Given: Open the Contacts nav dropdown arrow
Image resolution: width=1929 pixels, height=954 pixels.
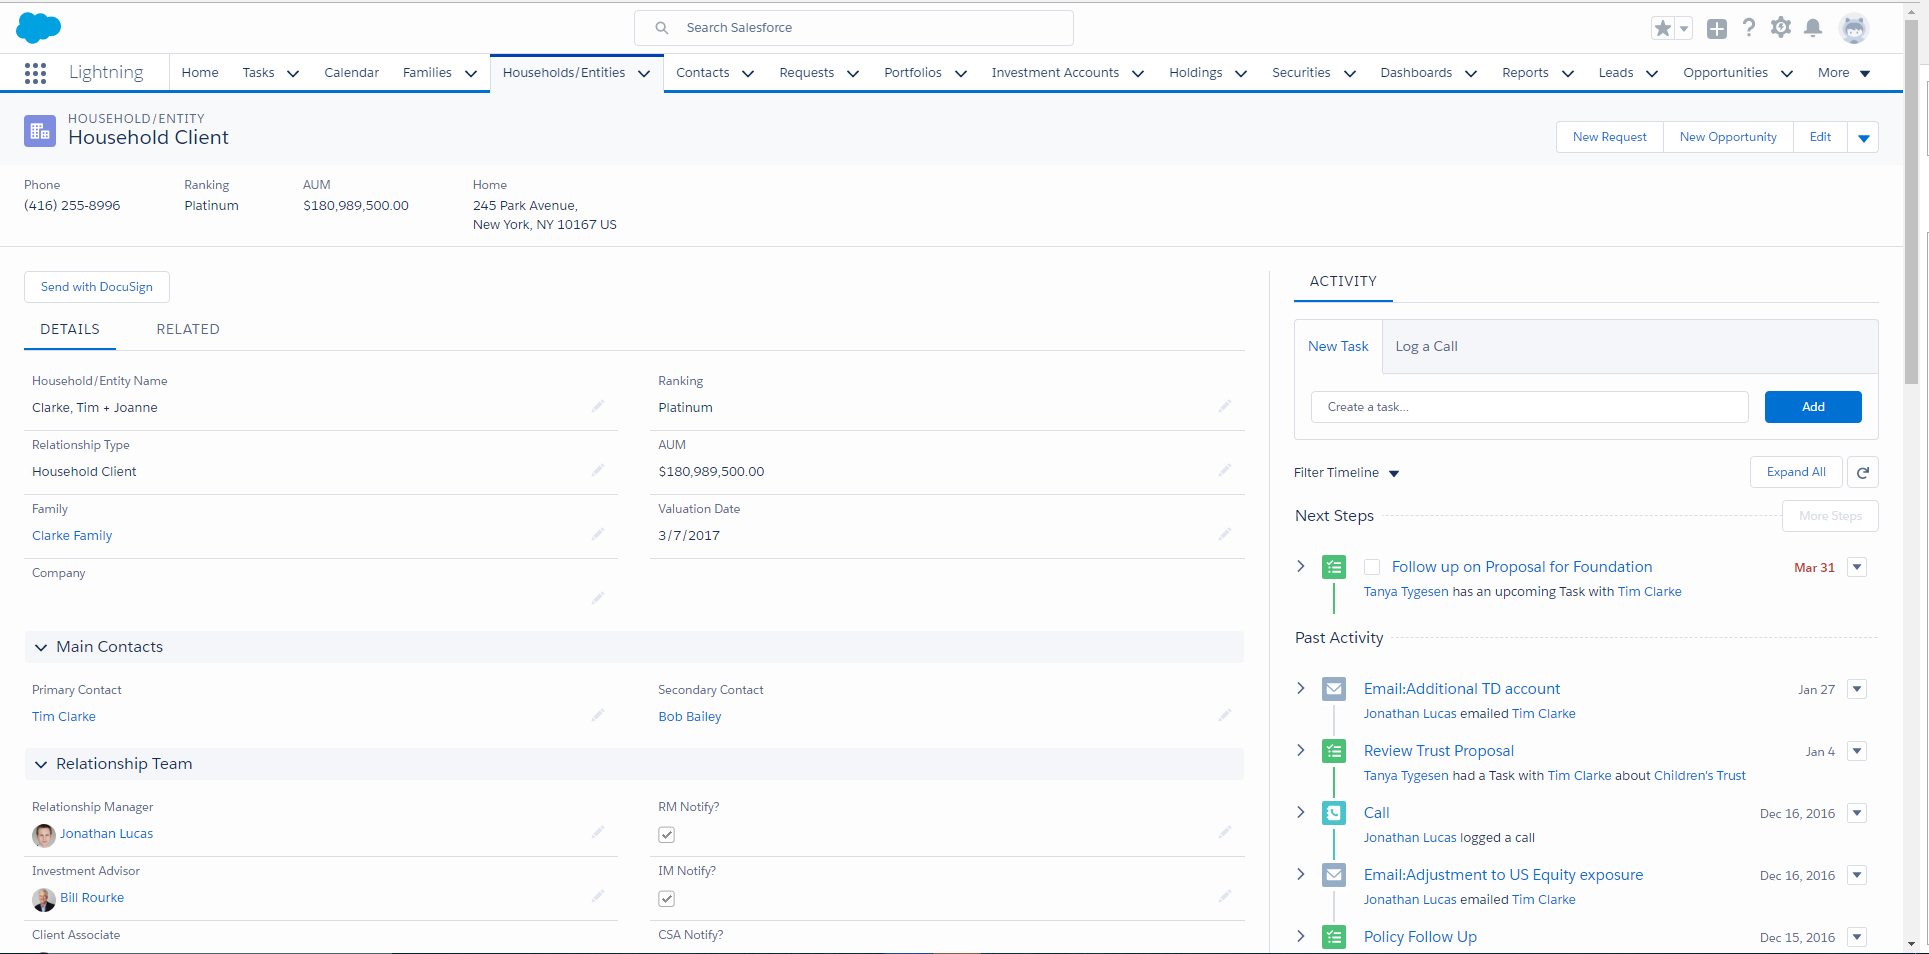Looking at the screenshot, I should point(748,73).
